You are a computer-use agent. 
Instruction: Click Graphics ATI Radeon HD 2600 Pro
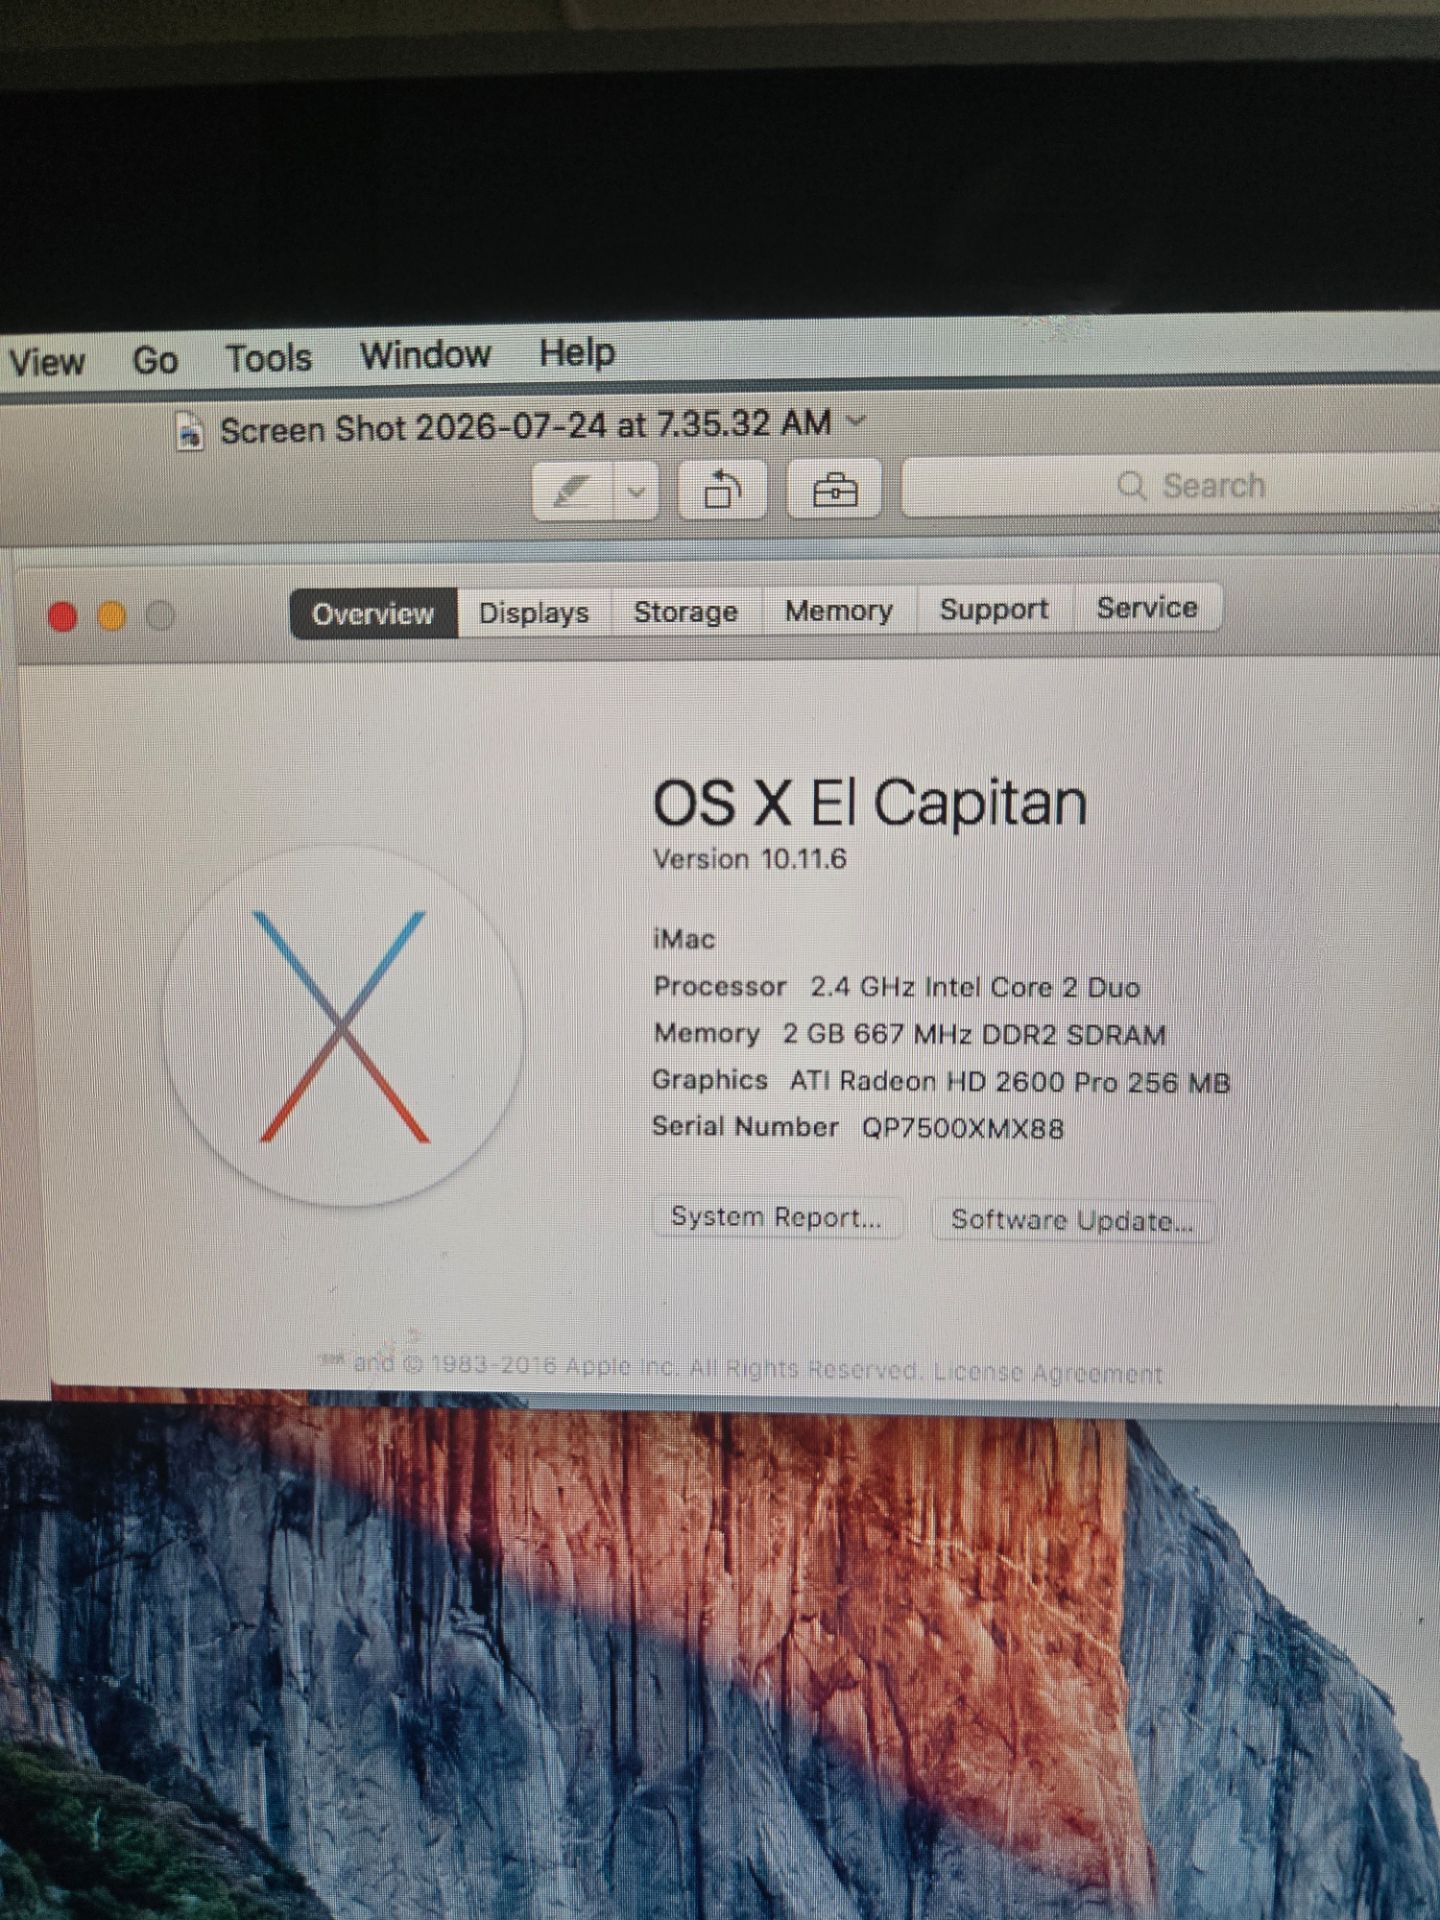941,1081
